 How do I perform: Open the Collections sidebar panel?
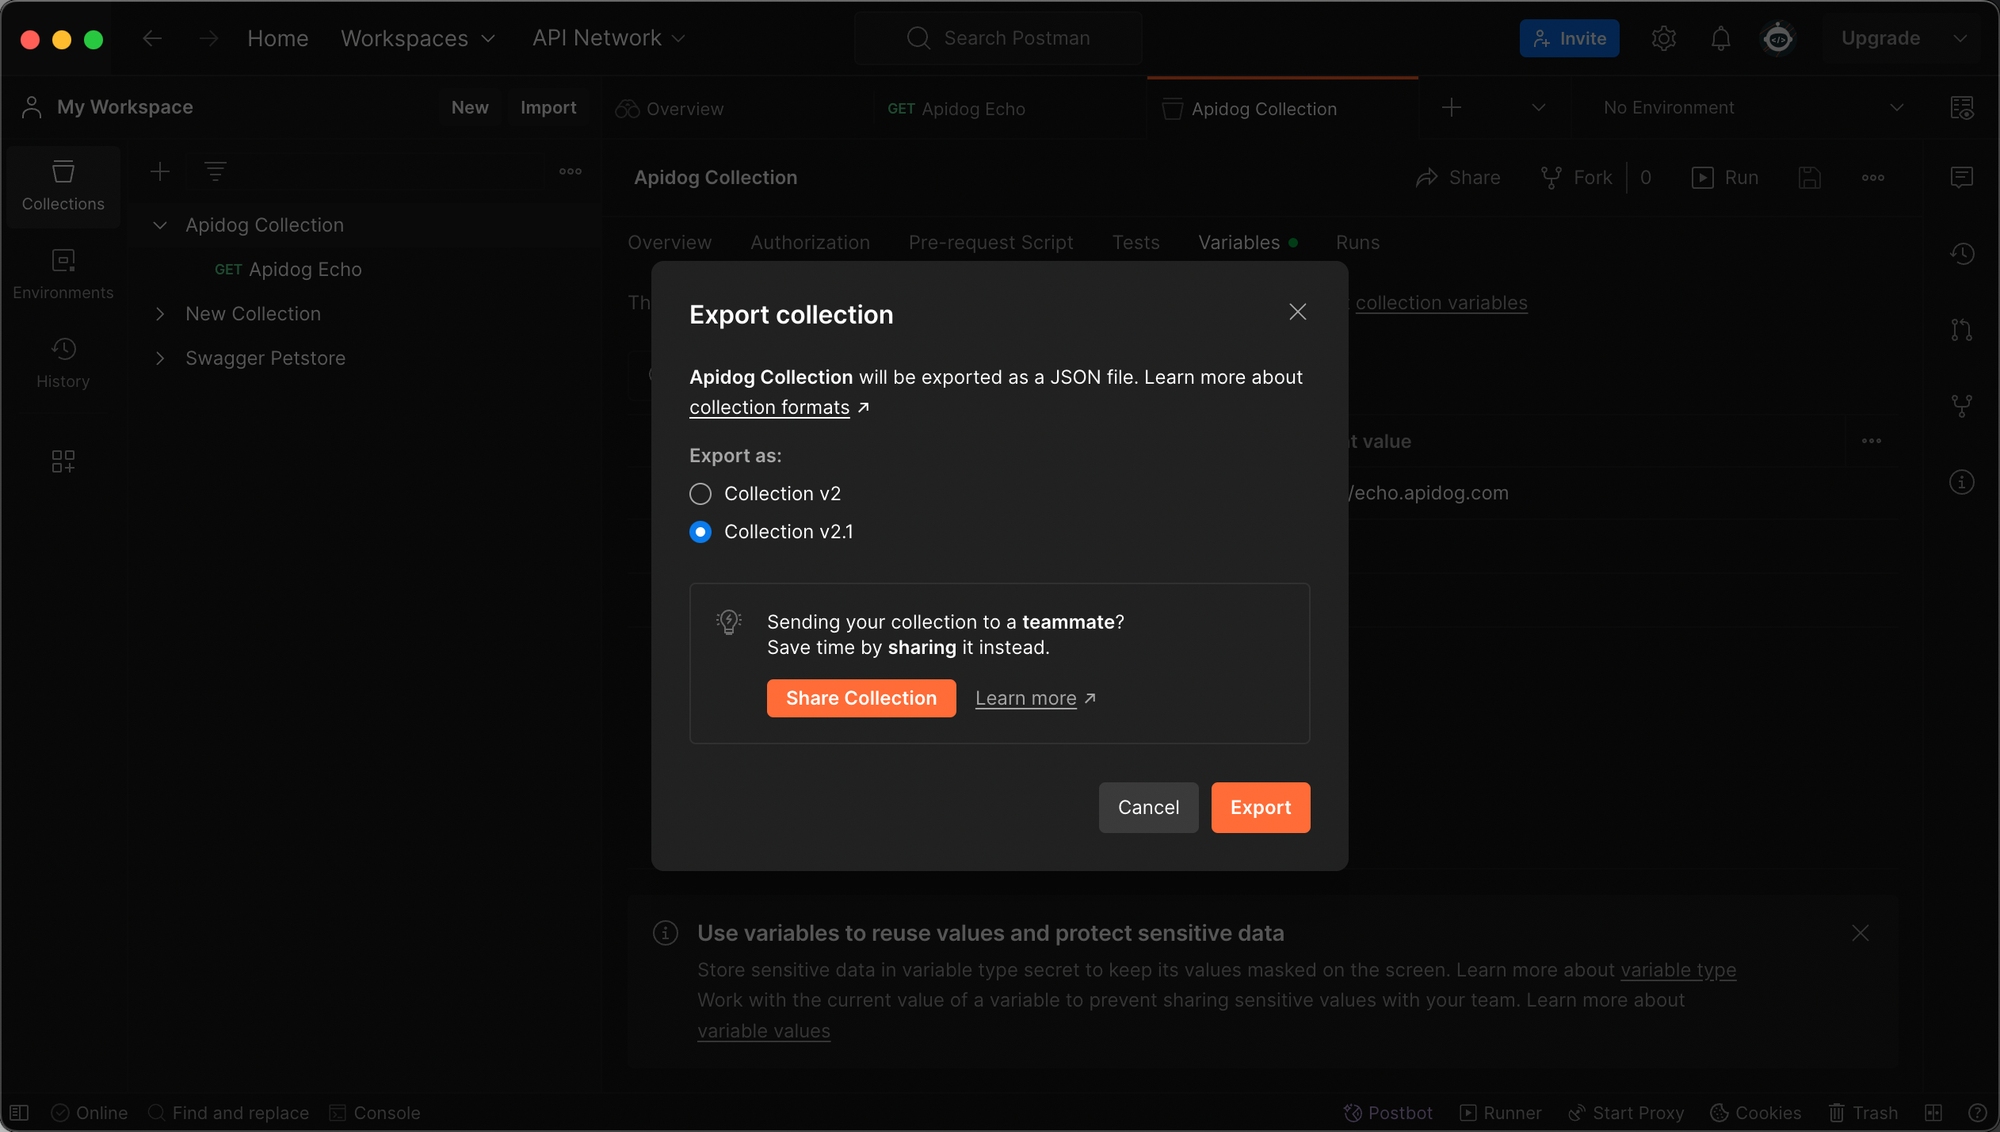point(63,185)
